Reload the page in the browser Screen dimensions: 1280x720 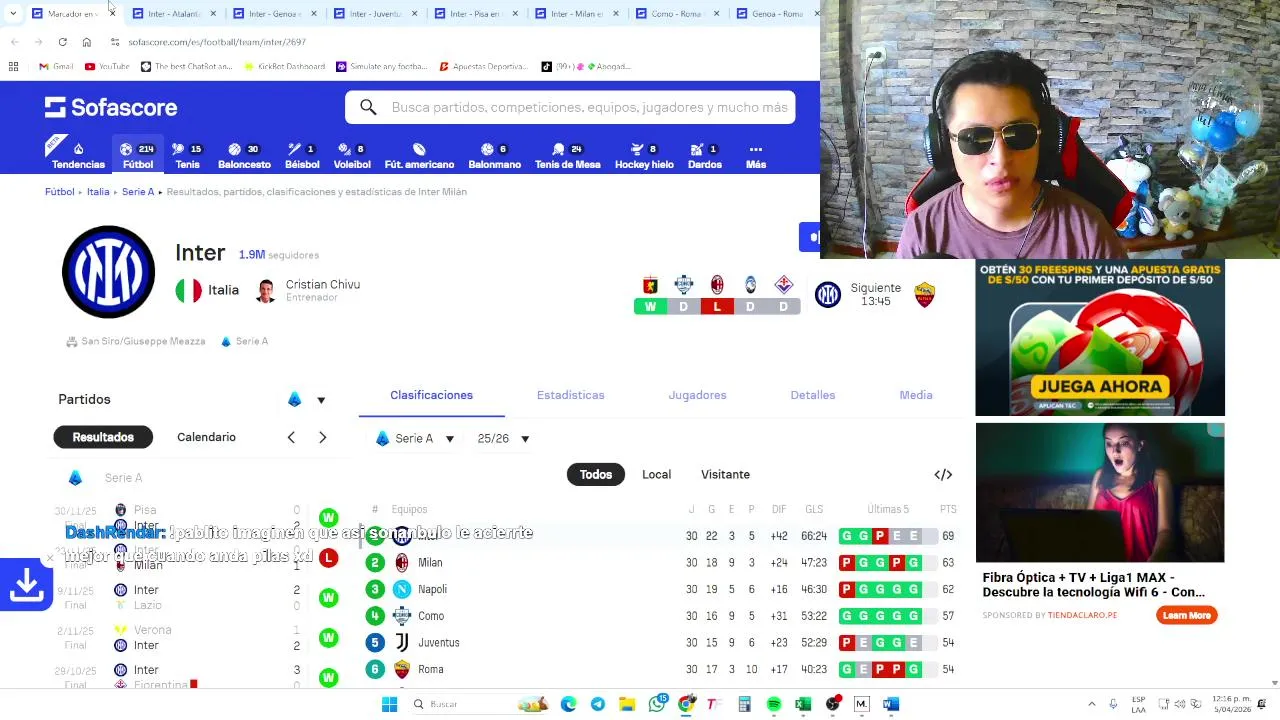[x=62, y=42]
